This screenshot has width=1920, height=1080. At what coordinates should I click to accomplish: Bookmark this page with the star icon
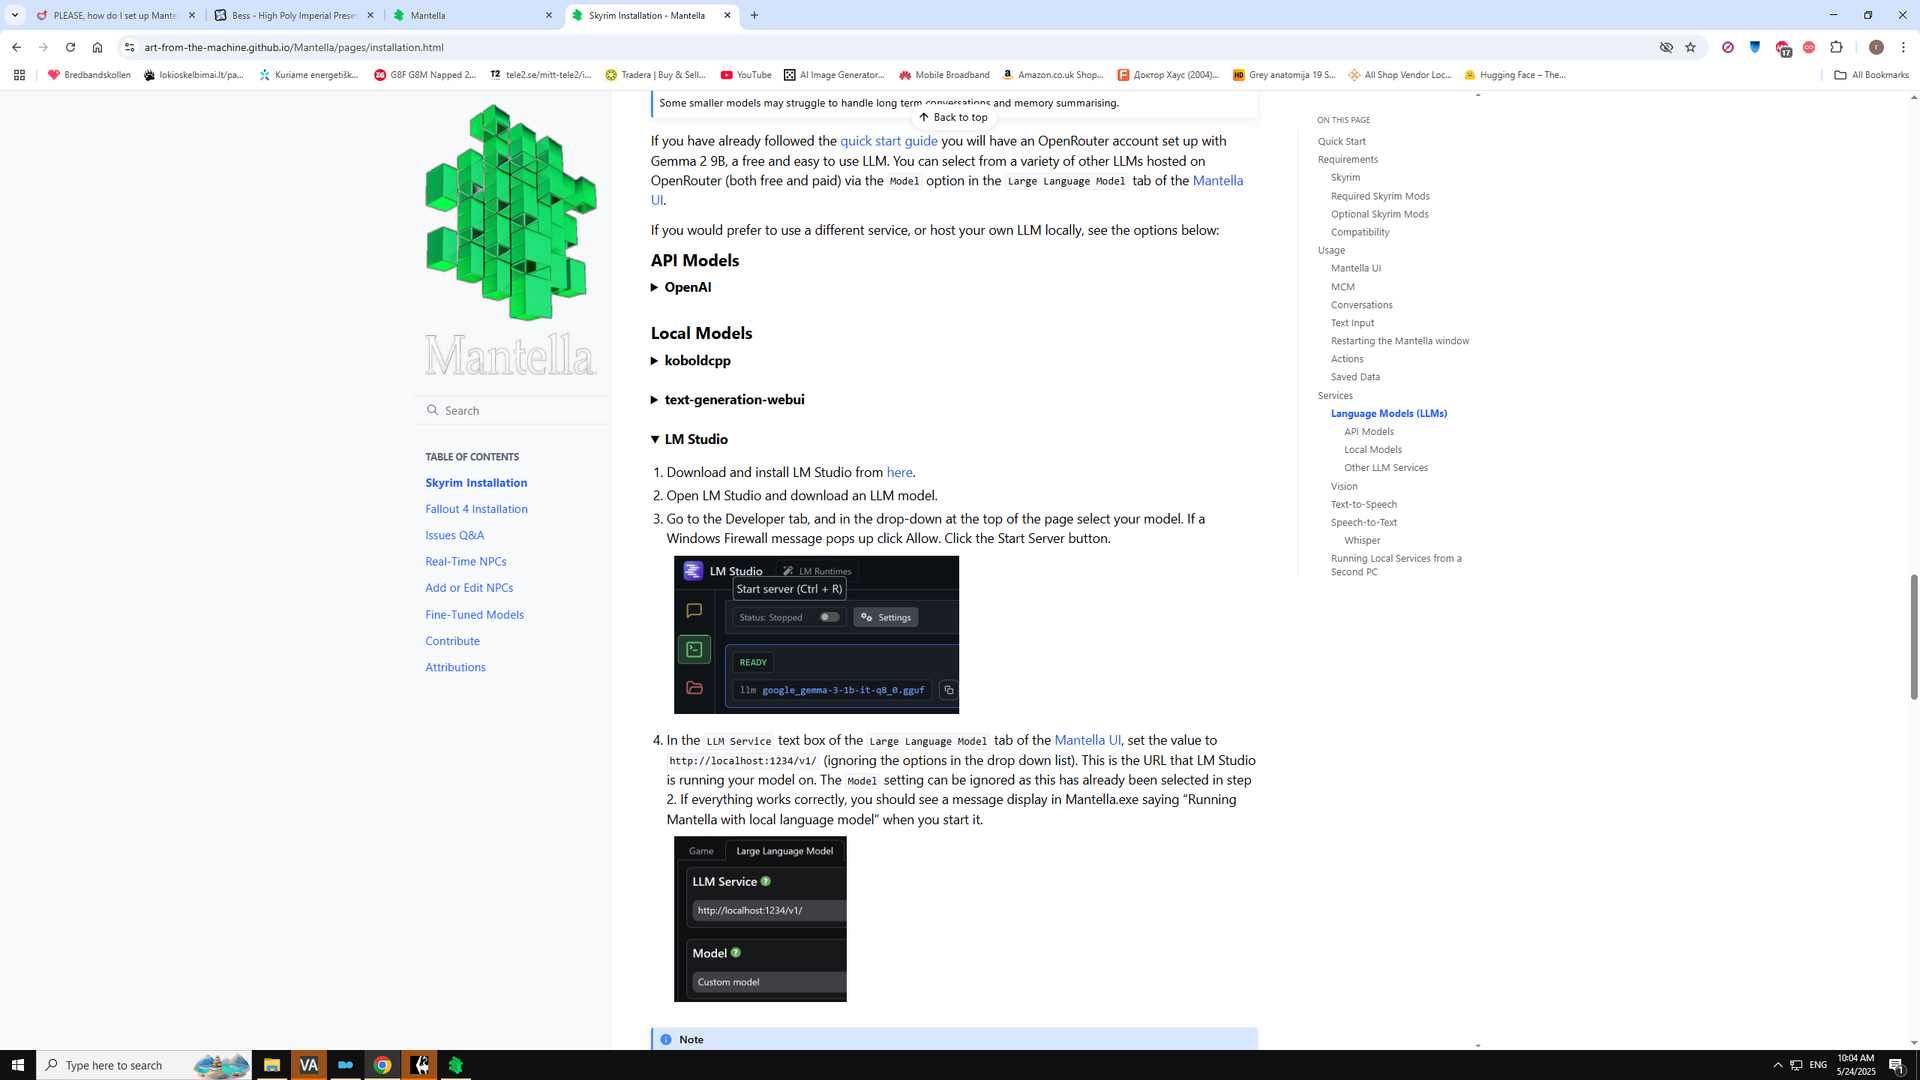(1690, 47)
